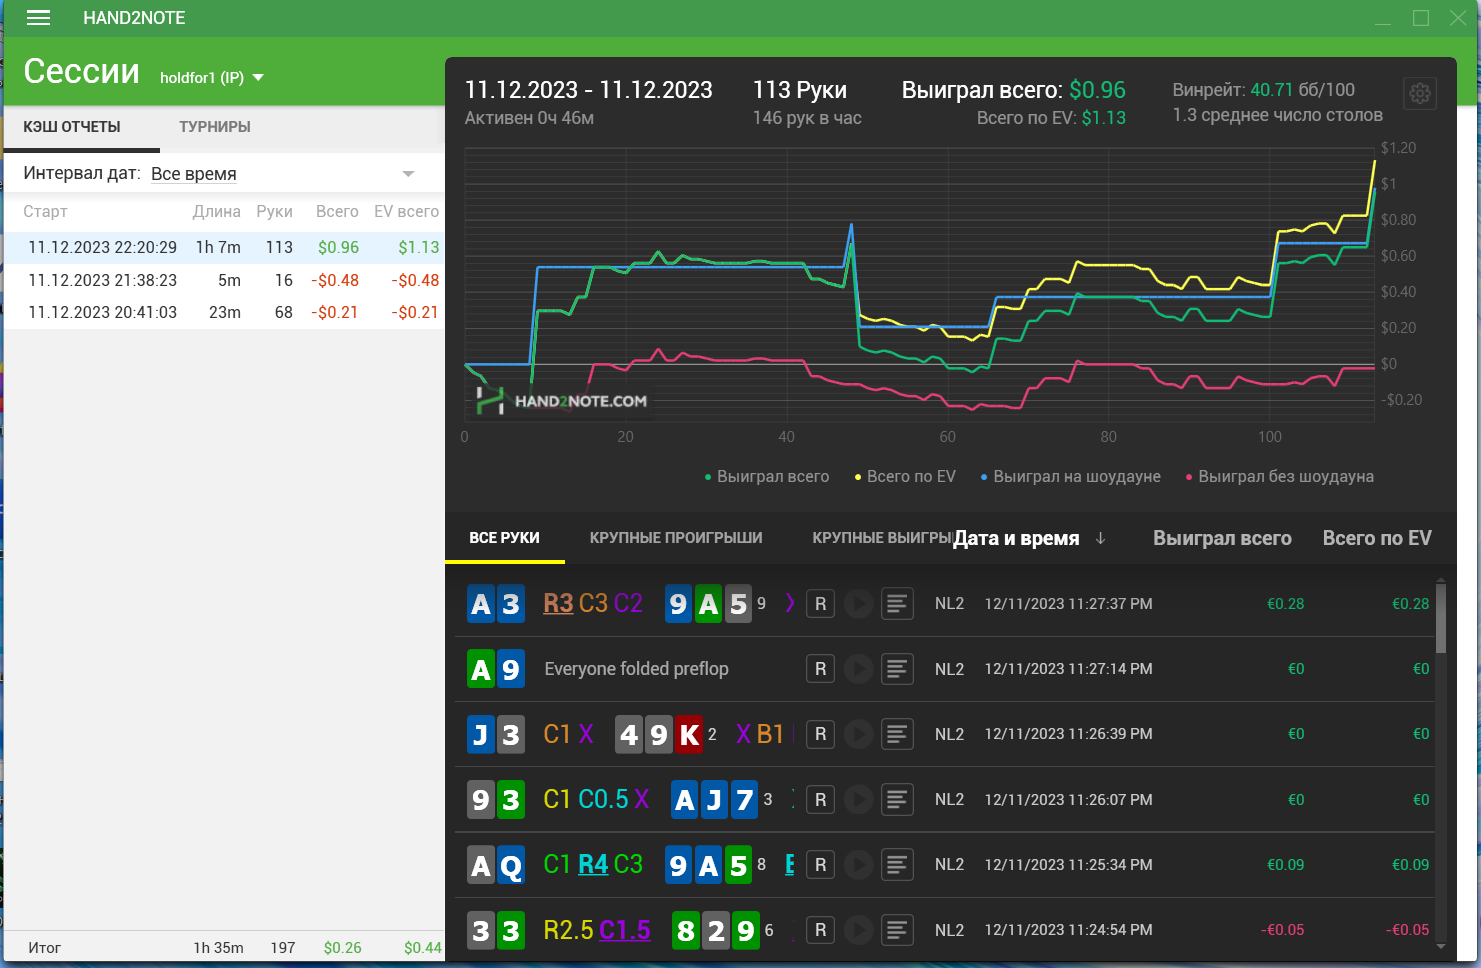Image resolution: width=1481 pixels, height=968 pixels.
Task: Open hand history text for 33 hand
Action: click(897, 930)
